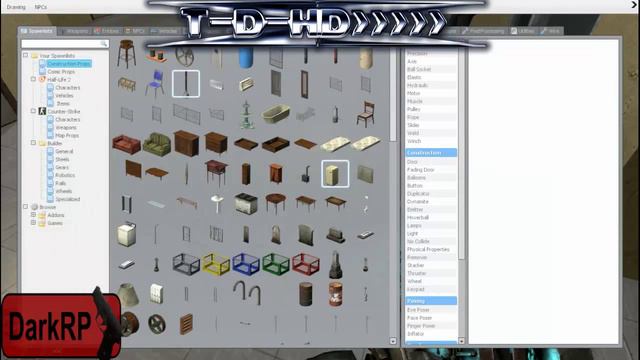Spawn the old stove prop

pyautogui.click(x=246, y=203)
